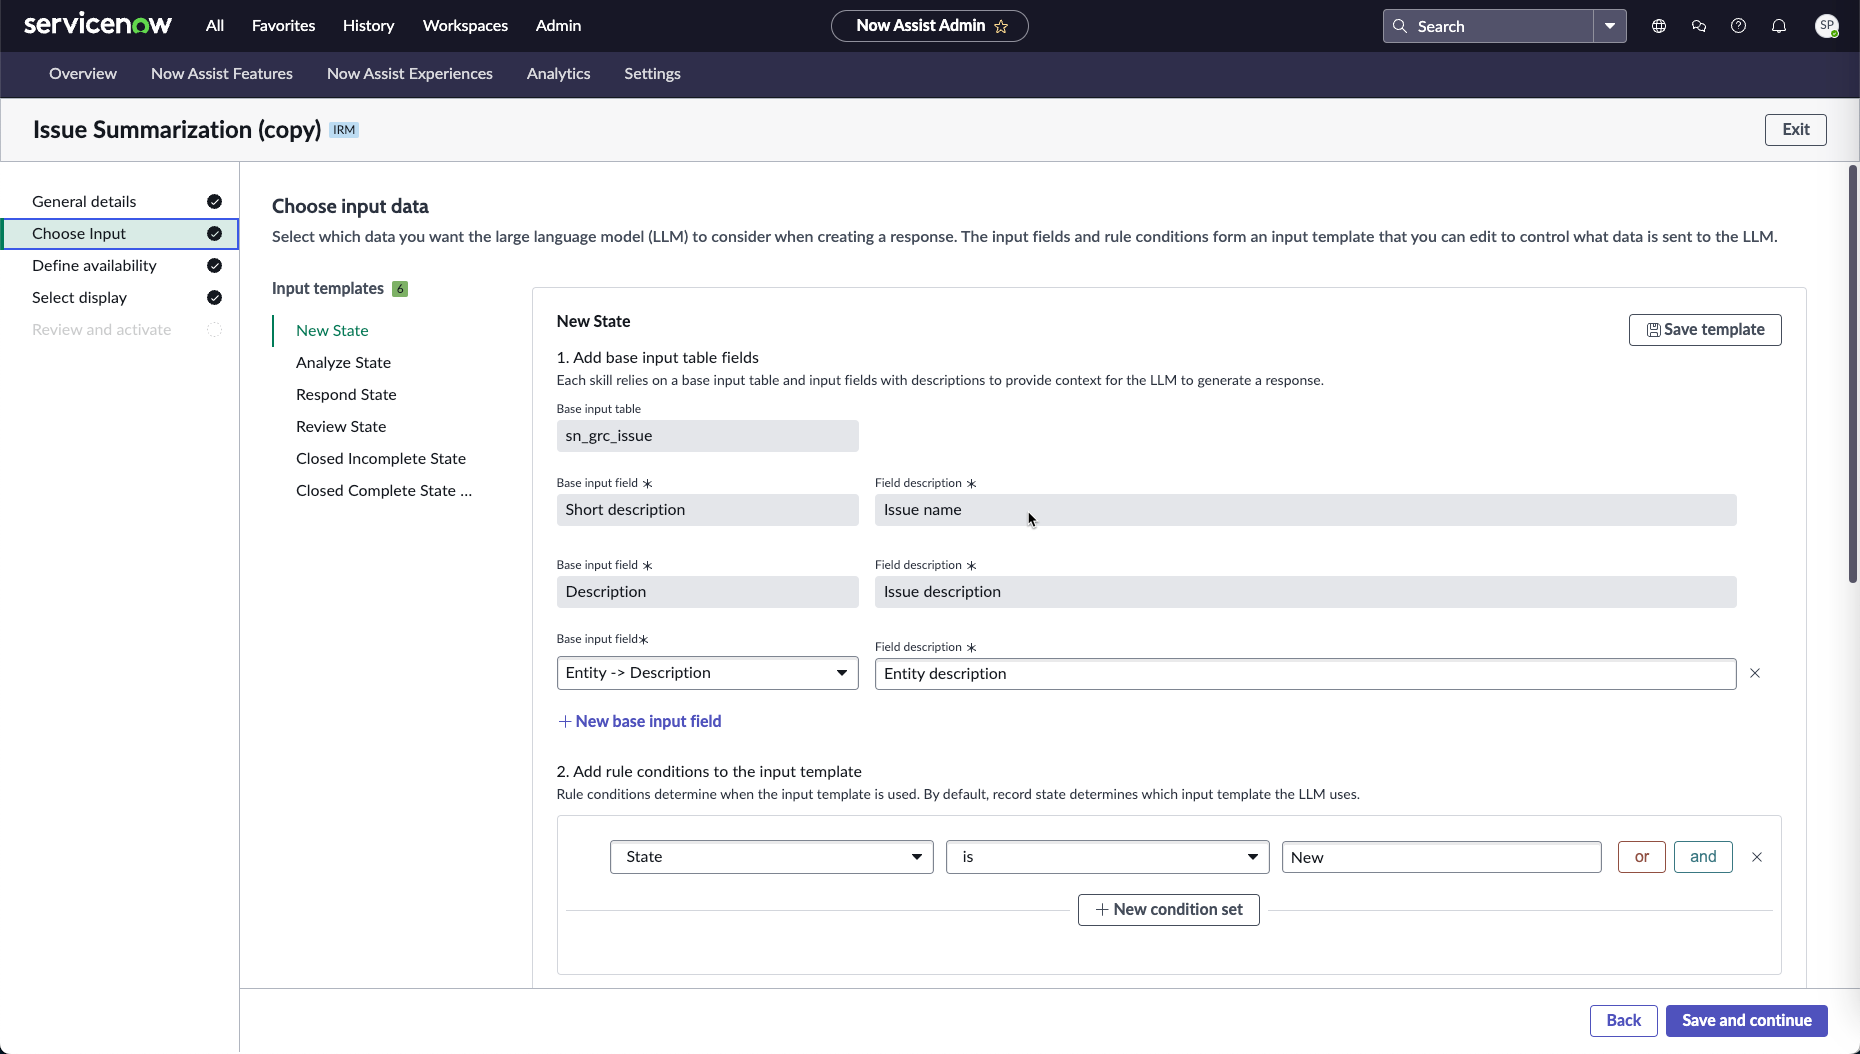Click Save and continue
Image resolution: width=1860 pixels, height=1054 pixels.
tap(1746, 1021)
